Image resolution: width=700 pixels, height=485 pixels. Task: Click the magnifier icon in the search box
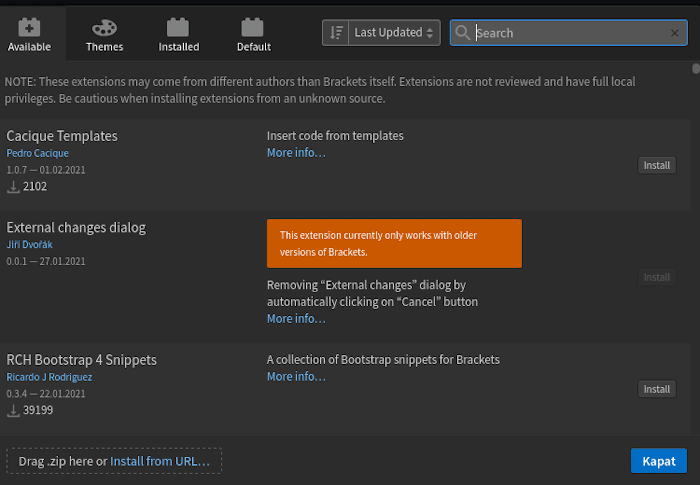tap(462, 33)
